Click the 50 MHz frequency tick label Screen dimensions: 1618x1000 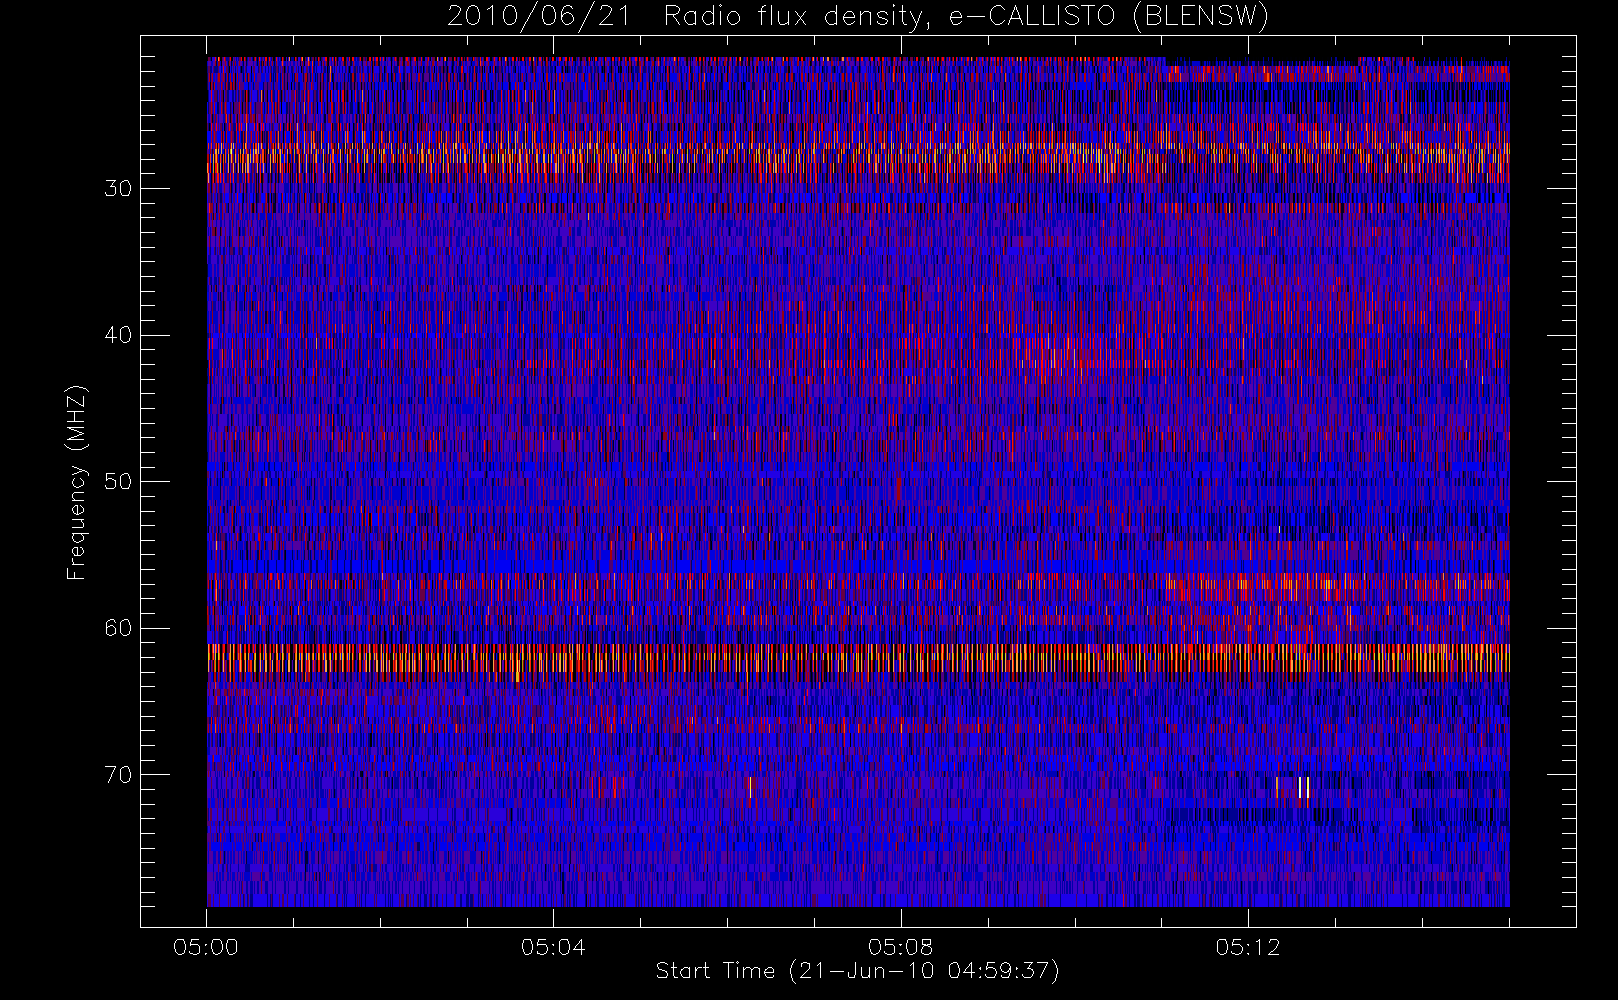click(118, 482)
